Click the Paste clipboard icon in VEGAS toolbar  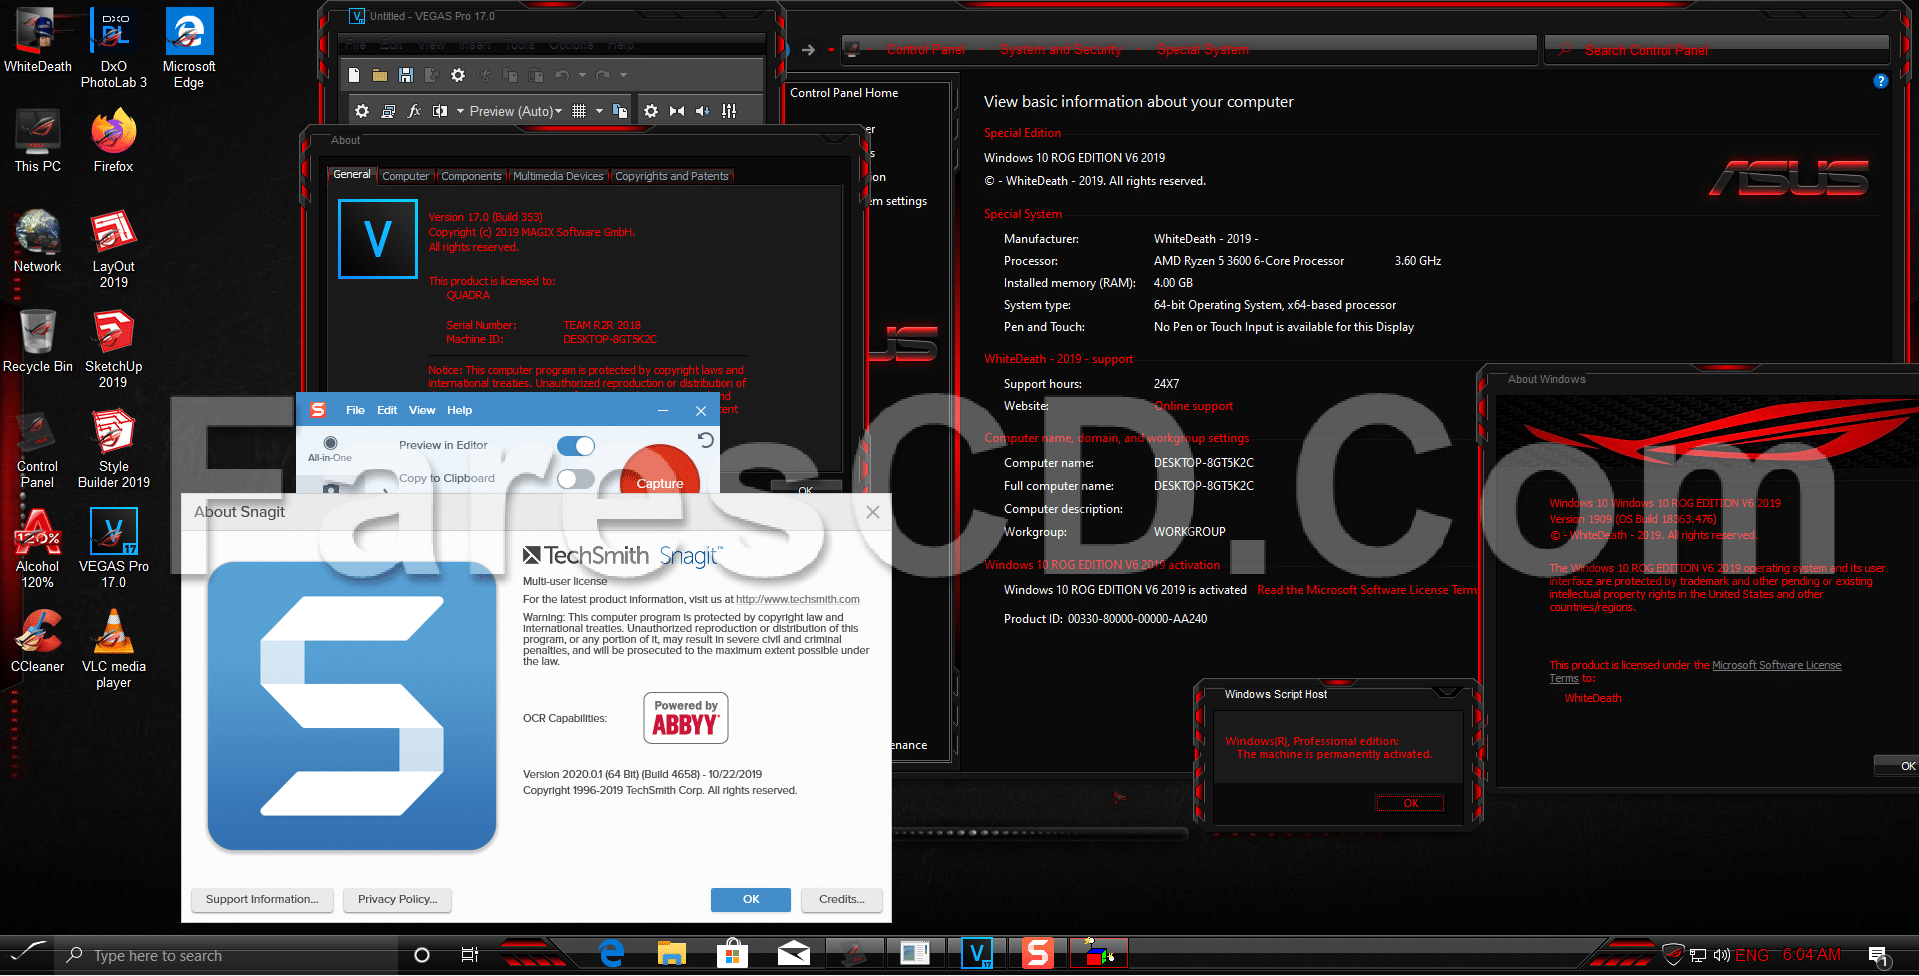click(536, 75)
